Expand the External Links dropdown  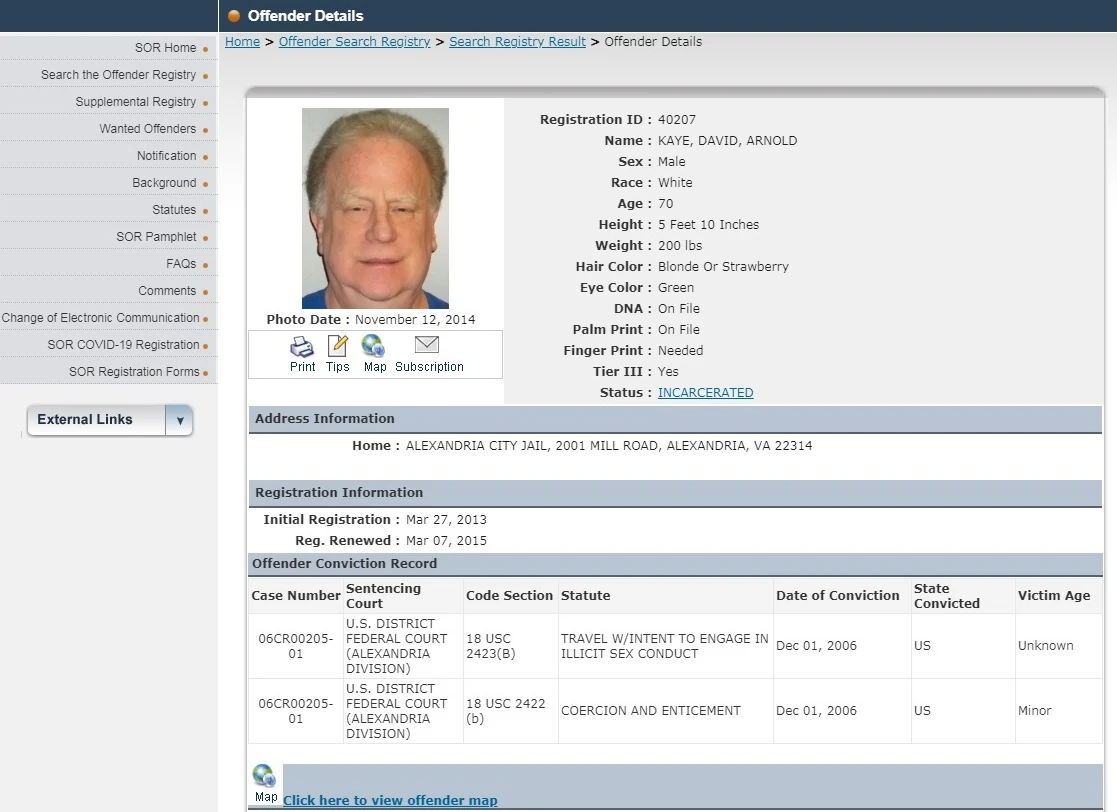coord(179,420)
